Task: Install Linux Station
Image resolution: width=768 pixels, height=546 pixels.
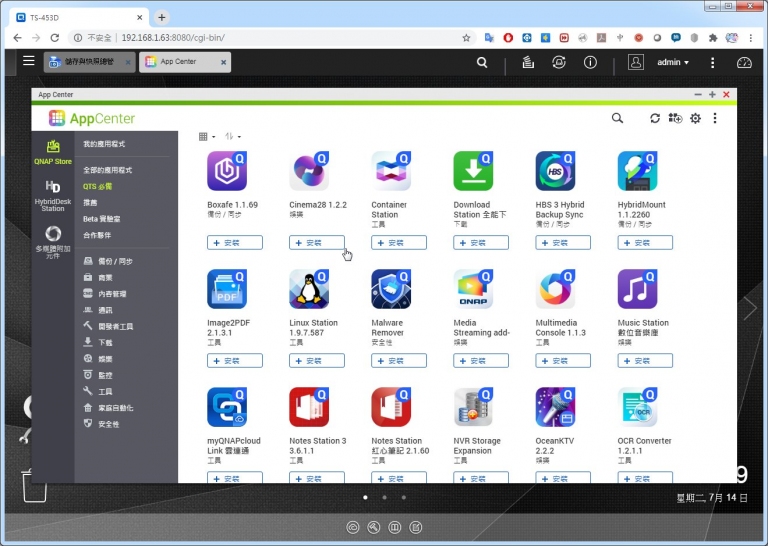Action: [317, 361]
